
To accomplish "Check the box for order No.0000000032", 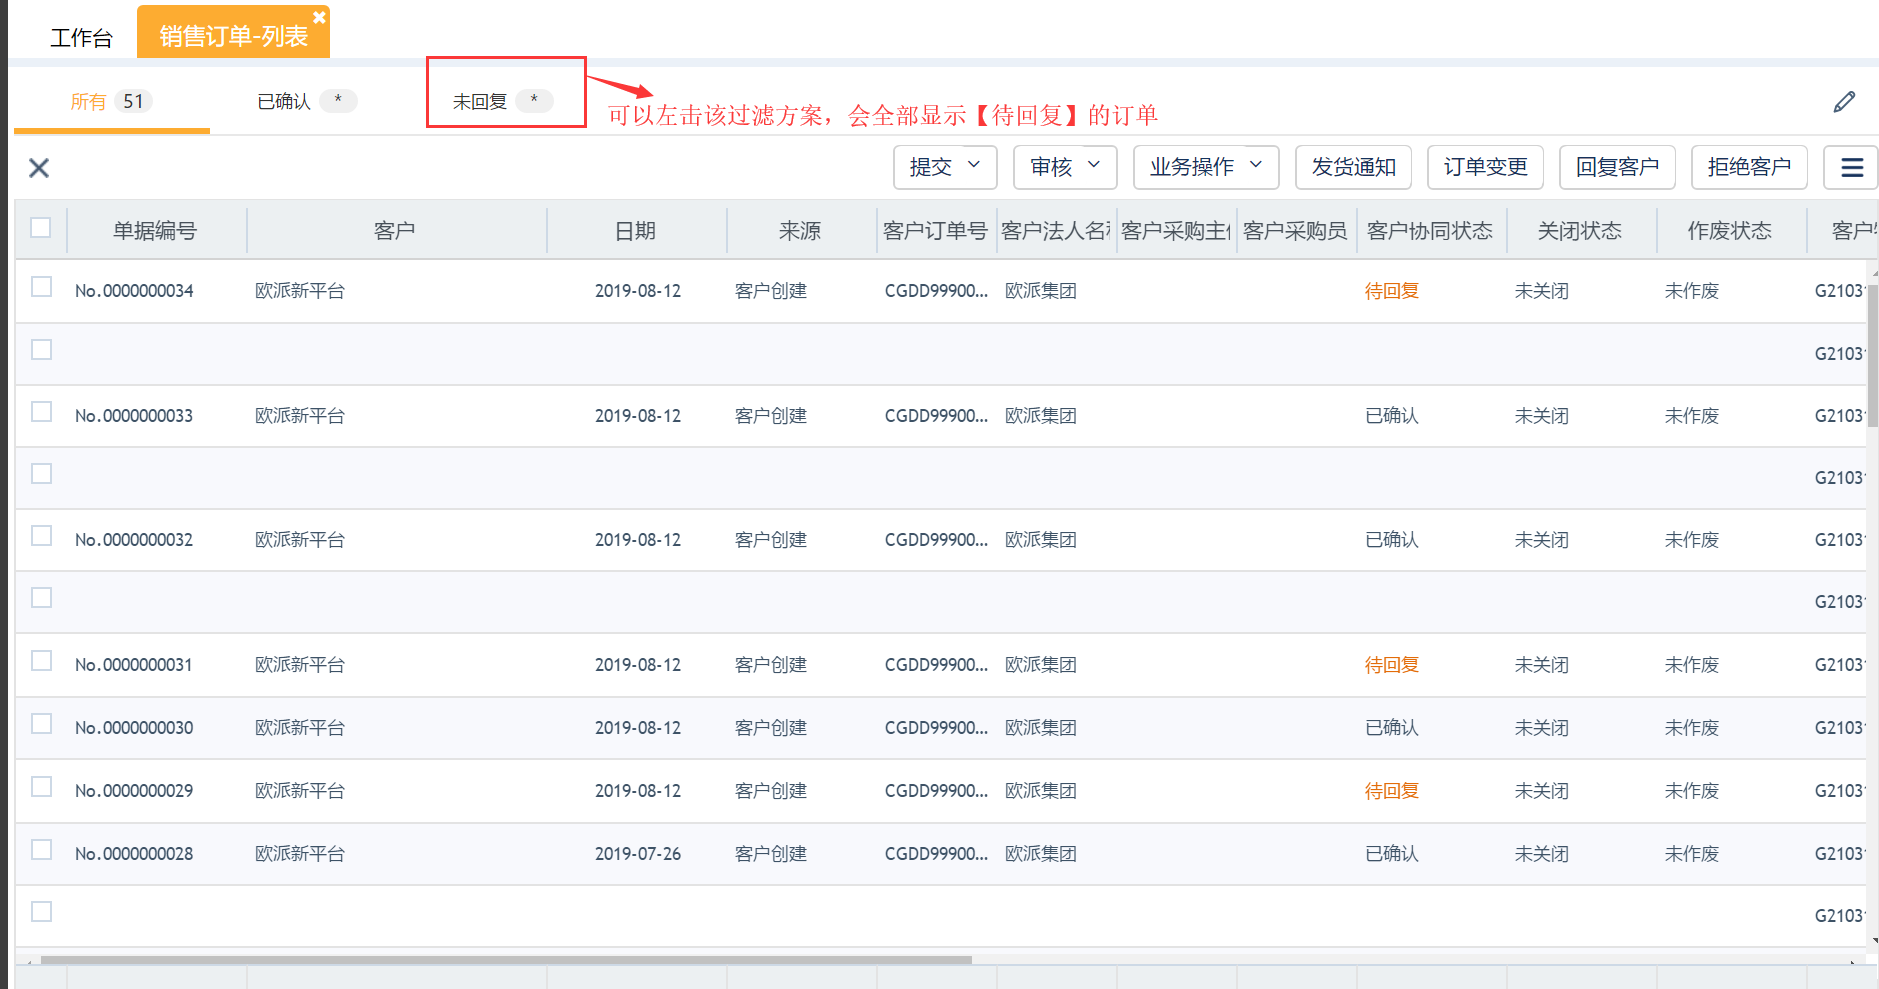I will point(41,536).
